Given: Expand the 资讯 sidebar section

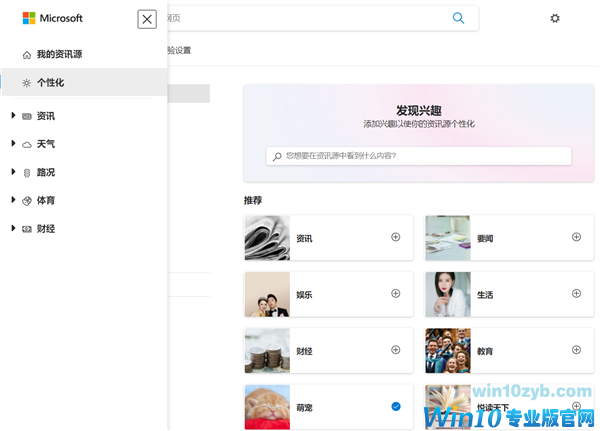Looking at the screenshot, I should (x=14, y=116).
